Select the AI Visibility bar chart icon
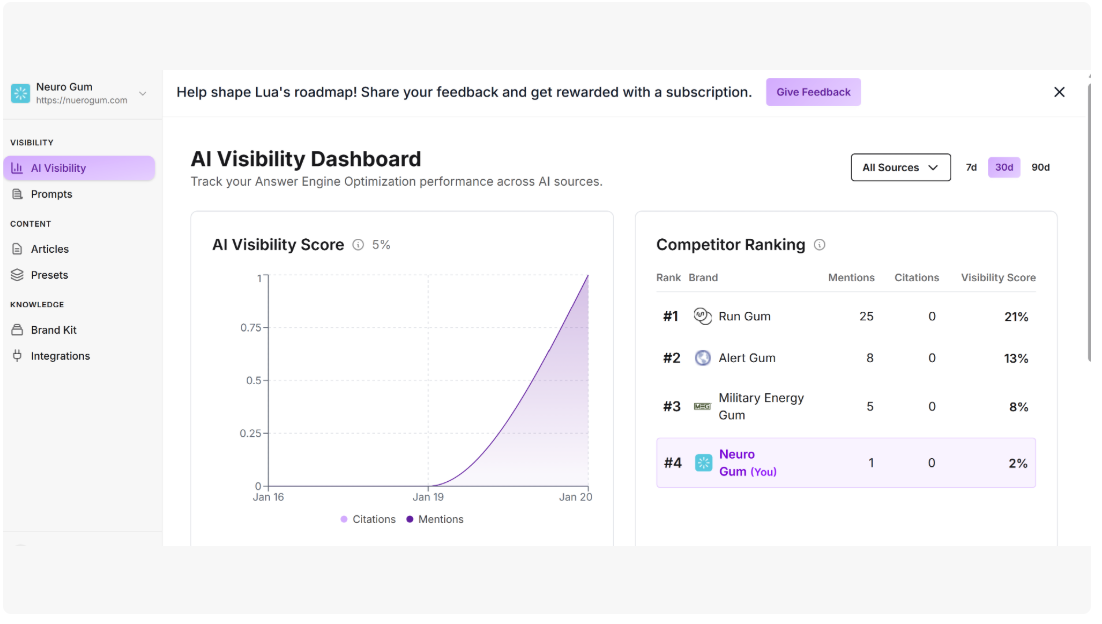 coord(19,167)
